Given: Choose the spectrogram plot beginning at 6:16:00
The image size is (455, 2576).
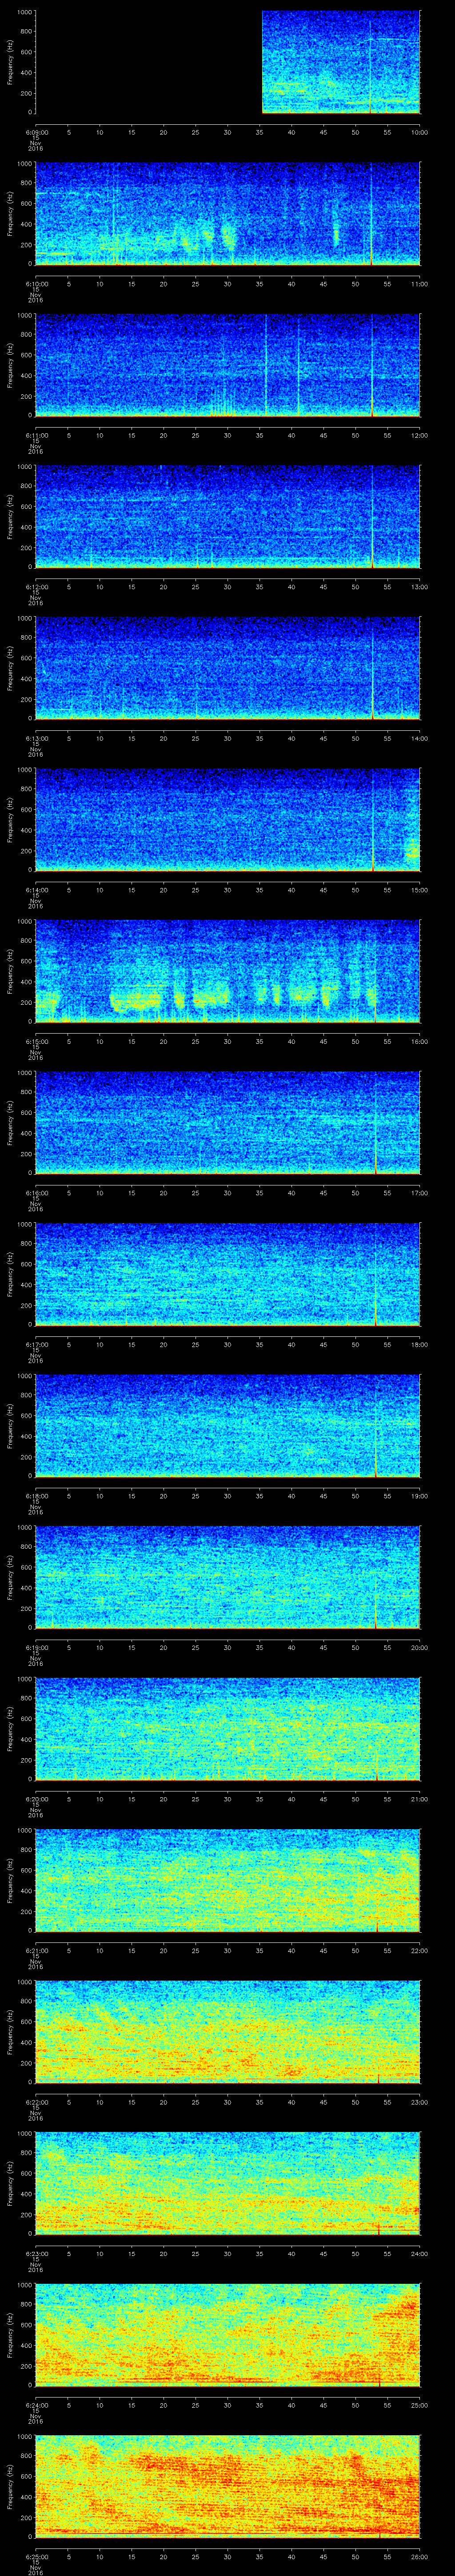Looking at the screenshot, I should pyautogui.click(x=228, y=1123).
